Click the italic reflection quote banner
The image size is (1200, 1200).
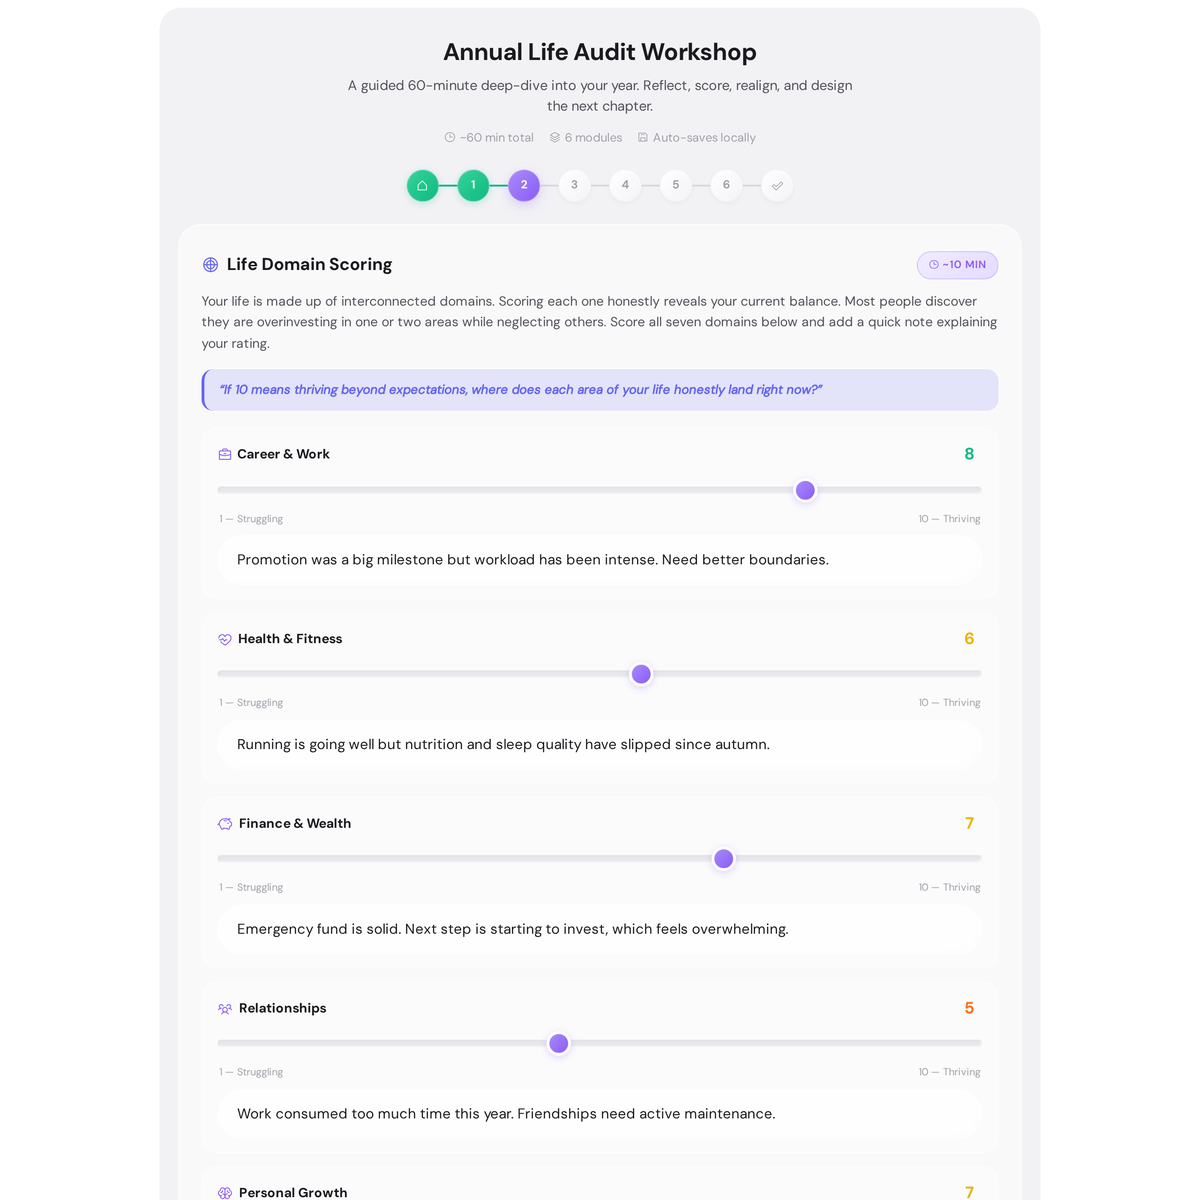pos(599,390)
